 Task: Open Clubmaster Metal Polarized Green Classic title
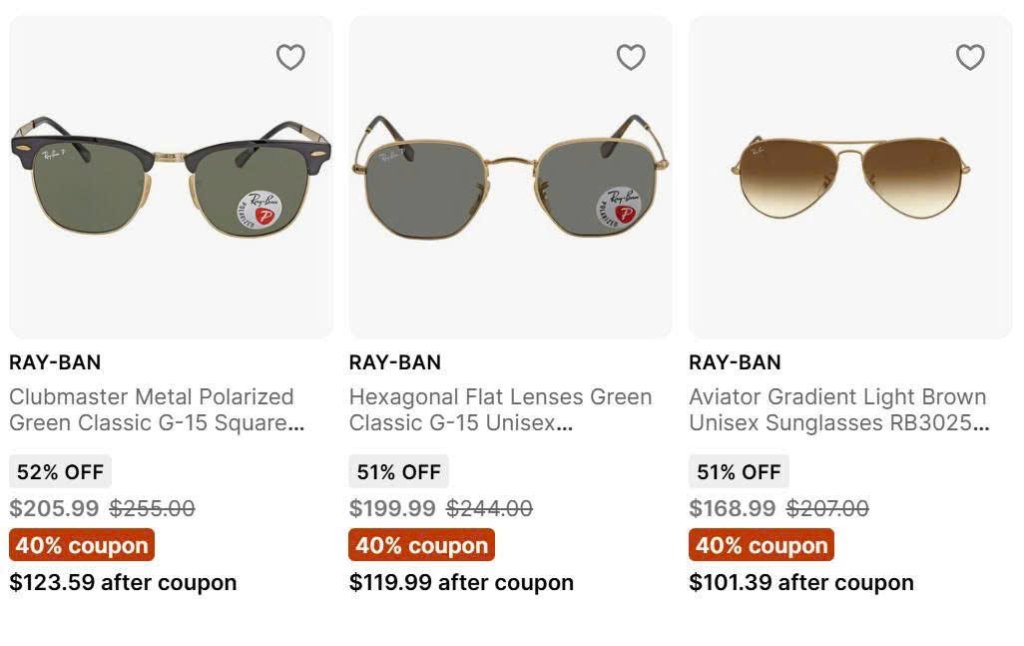pos(156,410)
